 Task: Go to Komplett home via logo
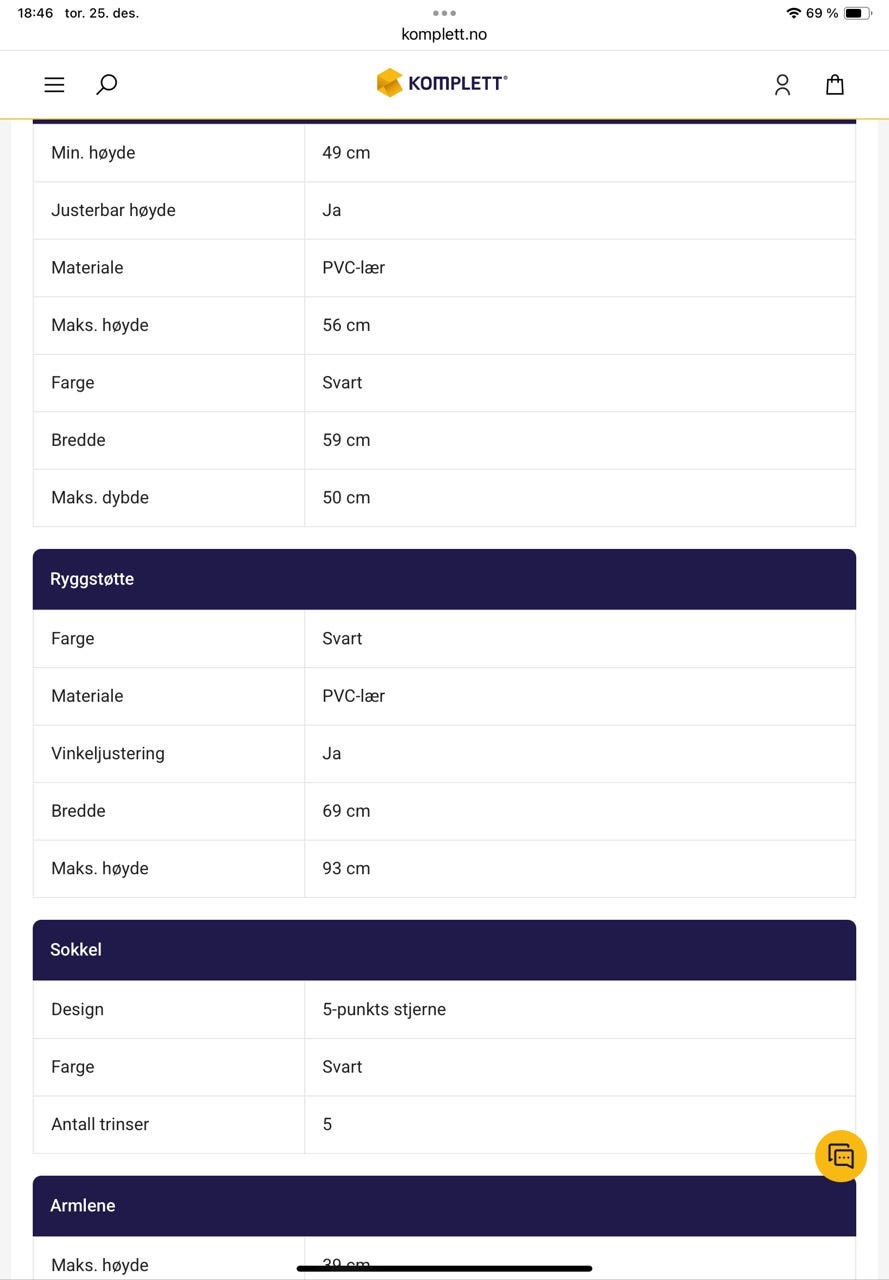pos(442,83)
